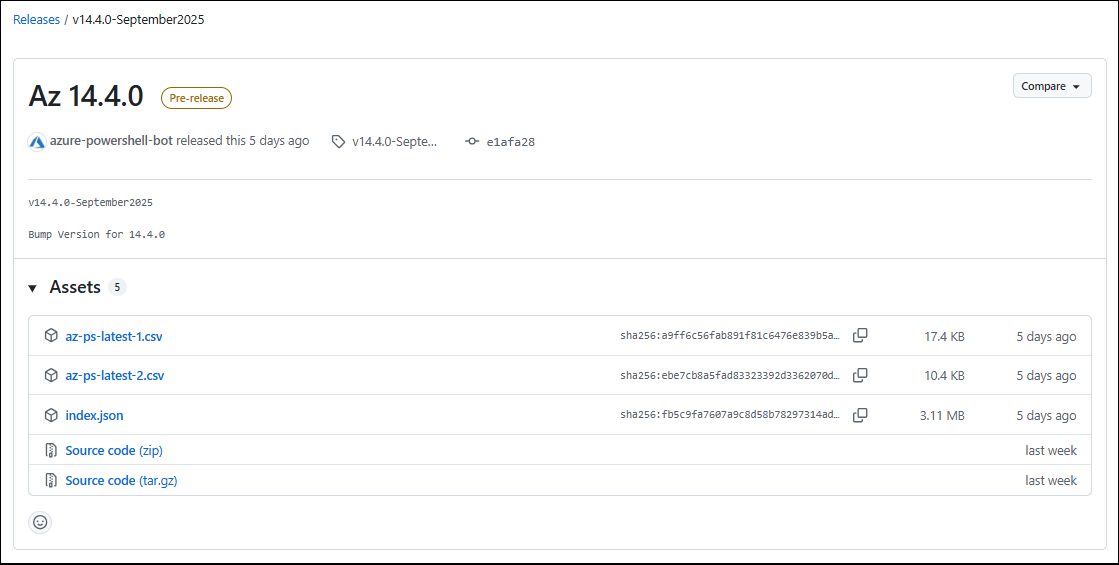
Task: Click "5 days ago" on index.json row
Action: pos(1046,415)
